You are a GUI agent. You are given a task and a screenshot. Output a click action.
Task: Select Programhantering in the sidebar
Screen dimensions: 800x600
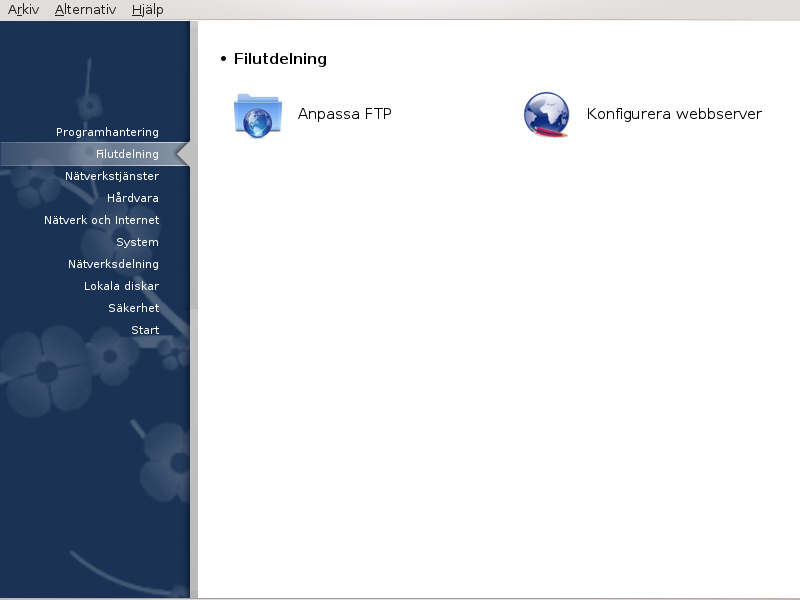pos(107,132)
